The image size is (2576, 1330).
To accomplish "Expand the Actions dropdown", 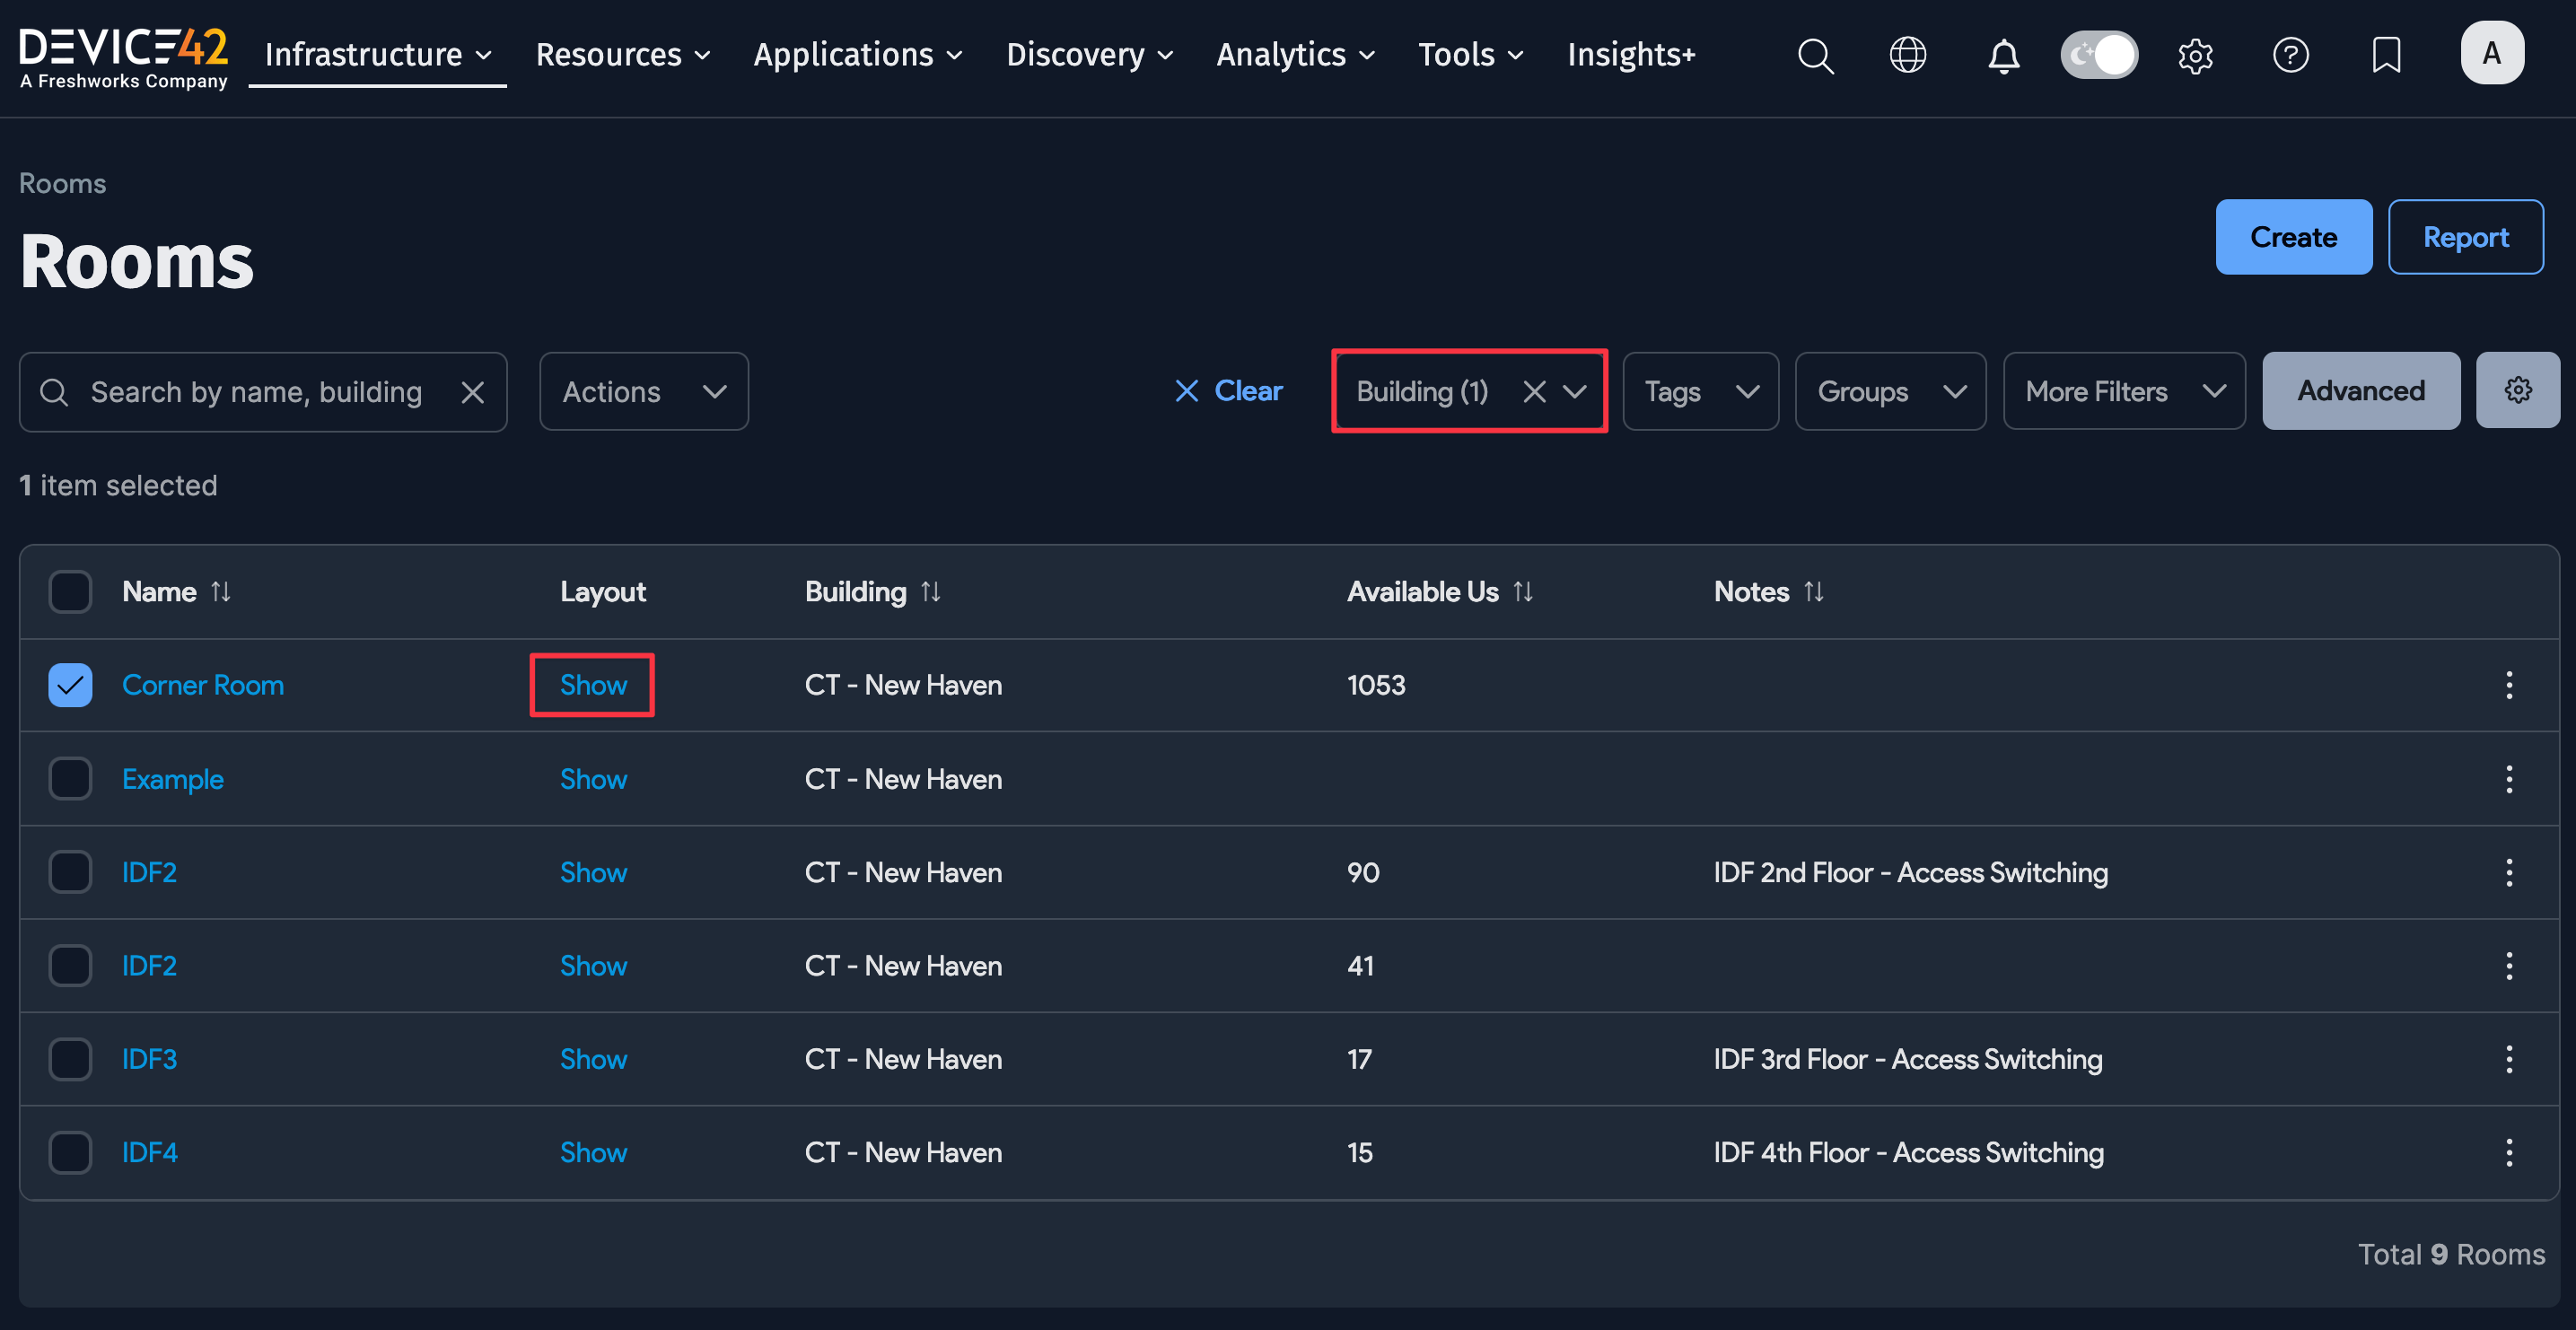I will 643,391.
